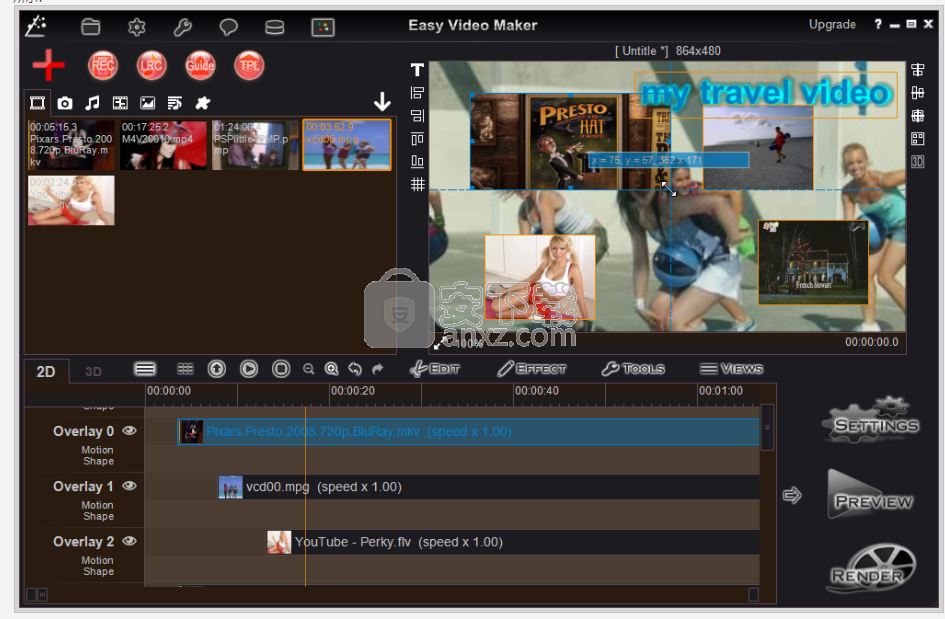Screen dimensions: 945x619
Task: Switch to the camera photo media tab
Action: 64,103
